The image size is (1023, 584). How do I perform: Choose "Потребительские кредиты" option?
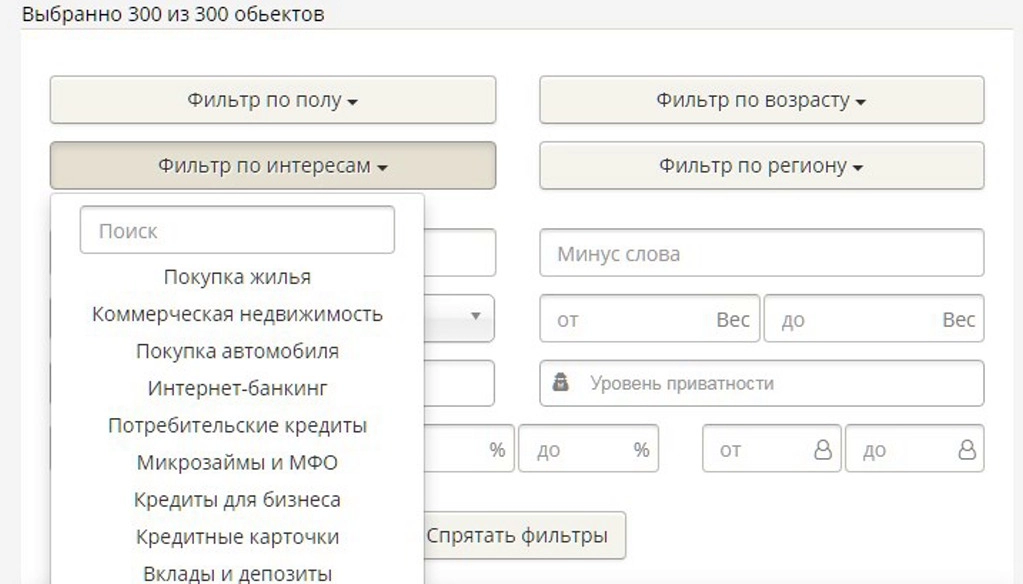click(237, 425)
